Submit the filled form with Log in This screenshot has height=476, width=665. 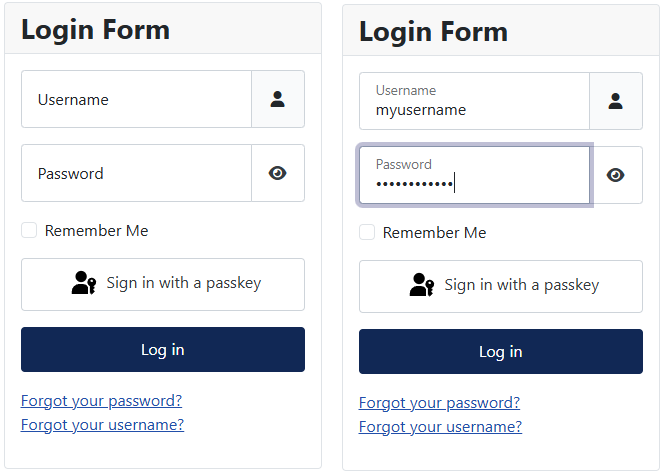[501, 351]
